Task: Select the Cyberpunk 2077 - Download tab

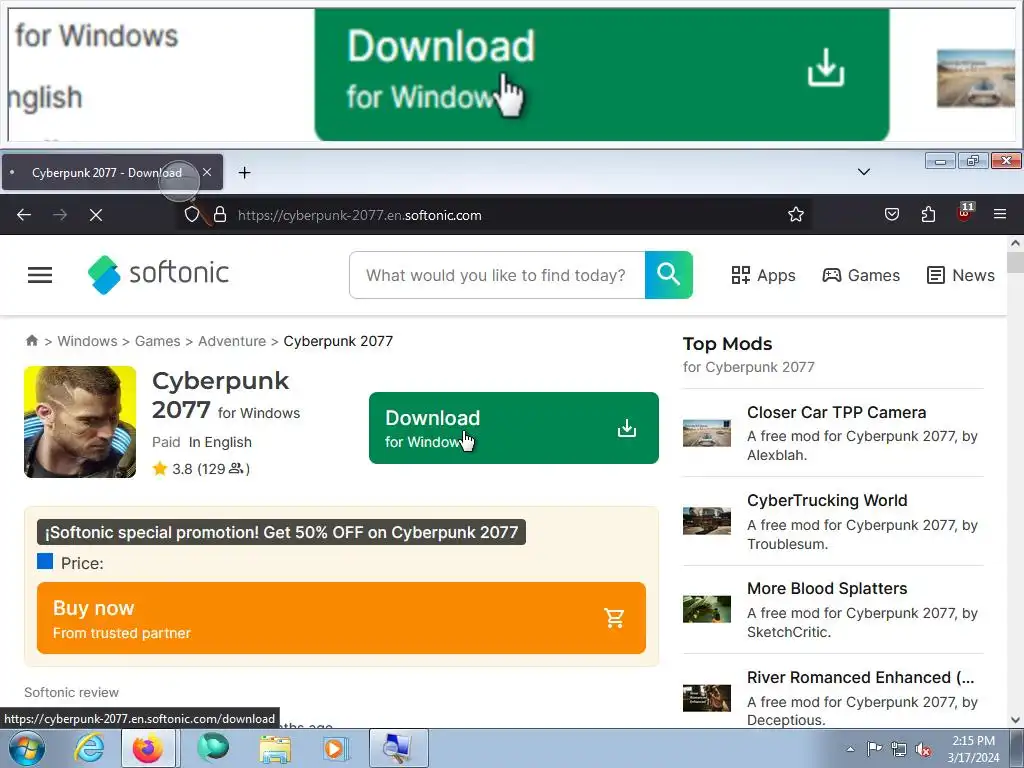Action: [x=112, y=172]
